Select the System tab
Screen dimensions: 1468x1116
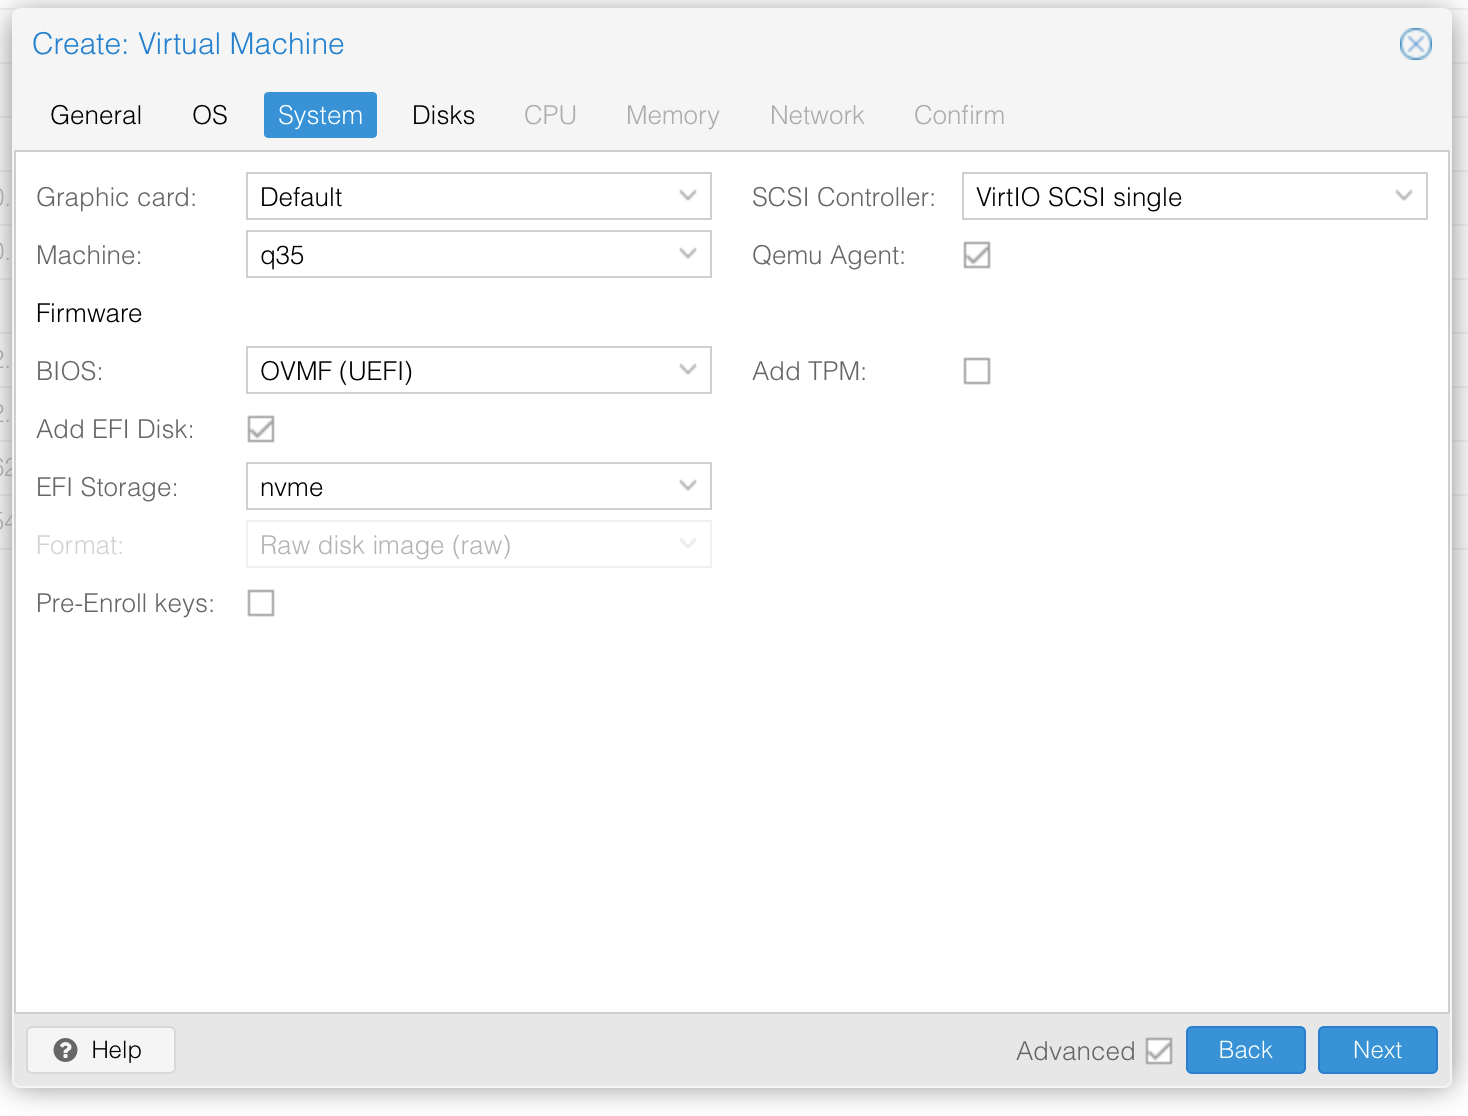[x=320, y=115]
